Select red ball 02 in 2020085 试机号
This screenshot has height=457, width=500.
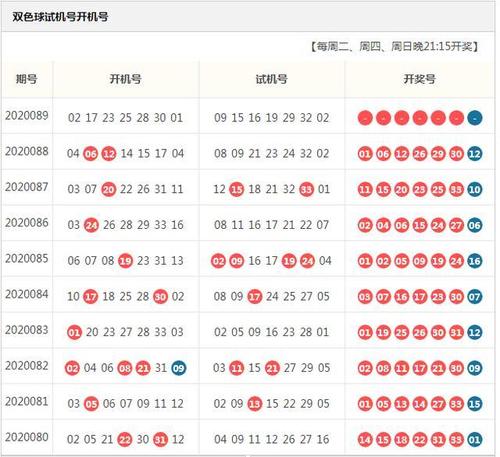[x=218, y=261]
